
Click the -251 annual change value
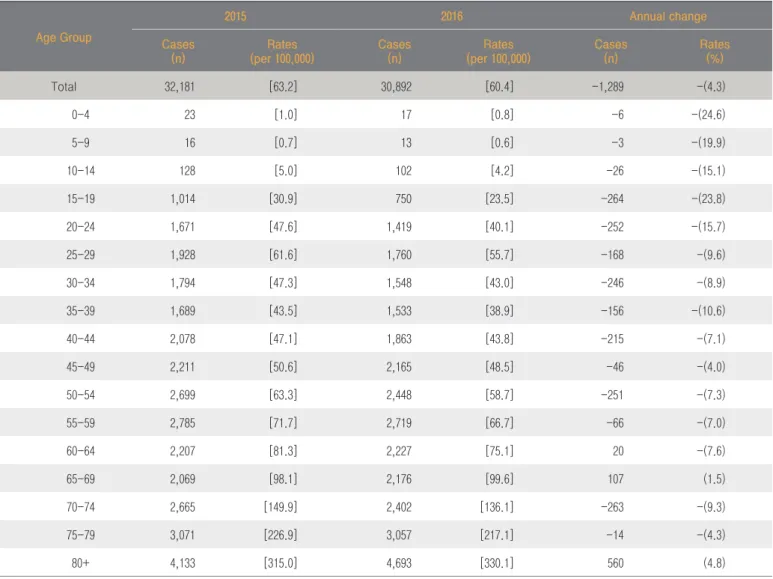pos(612,395)
